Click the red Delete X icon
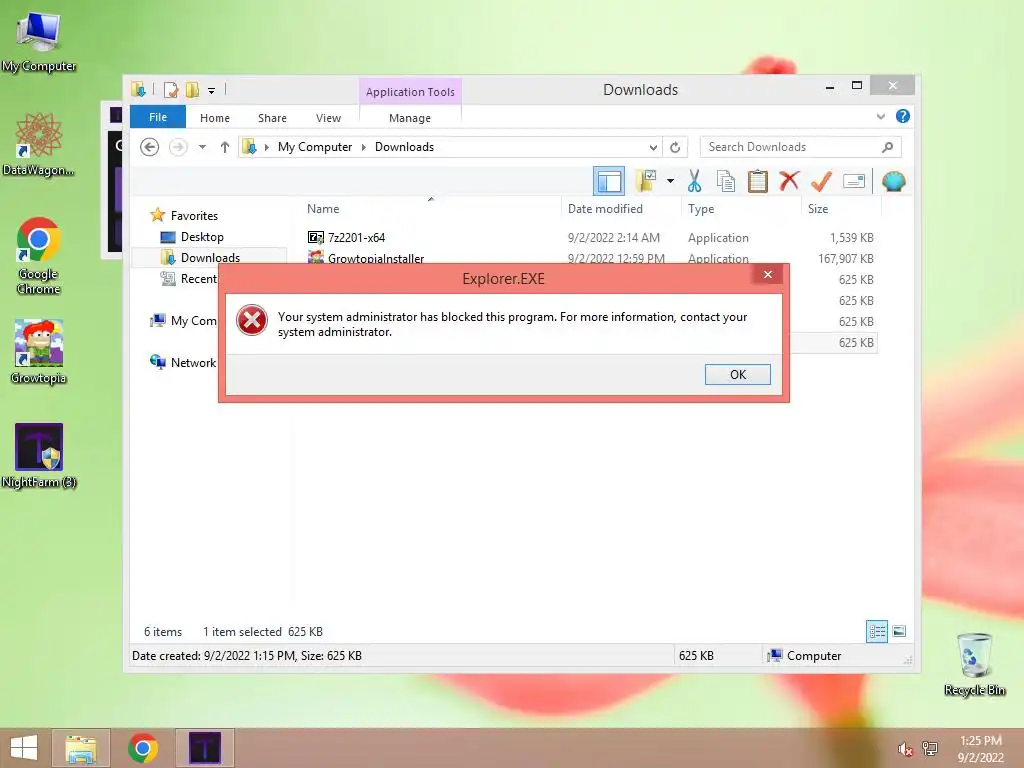The width and height of the screenshot is (1024, 768). tap(789, 180)
